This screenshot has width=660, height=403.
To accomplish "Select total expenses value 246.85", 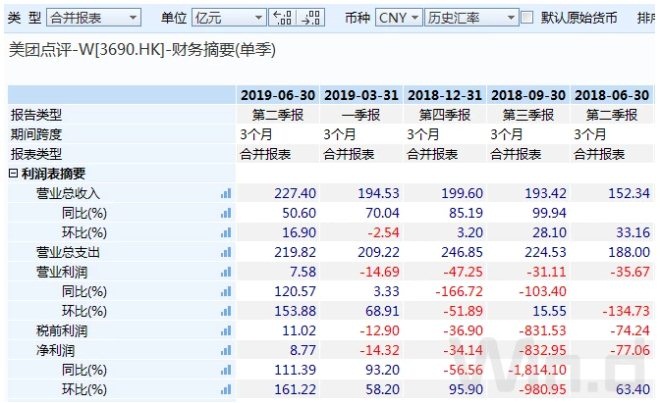I will click(462, 252).
